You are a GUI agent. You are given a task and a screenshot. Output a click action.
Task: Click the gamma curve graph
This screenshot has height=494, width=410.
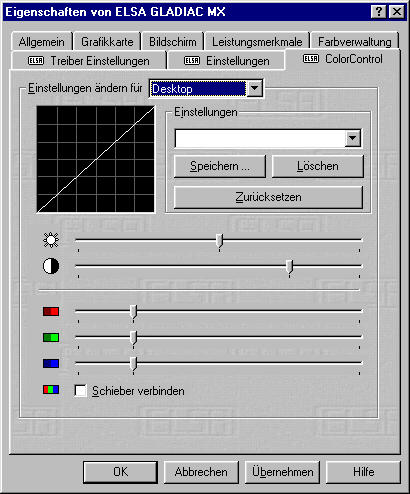(x=96, y=159)
